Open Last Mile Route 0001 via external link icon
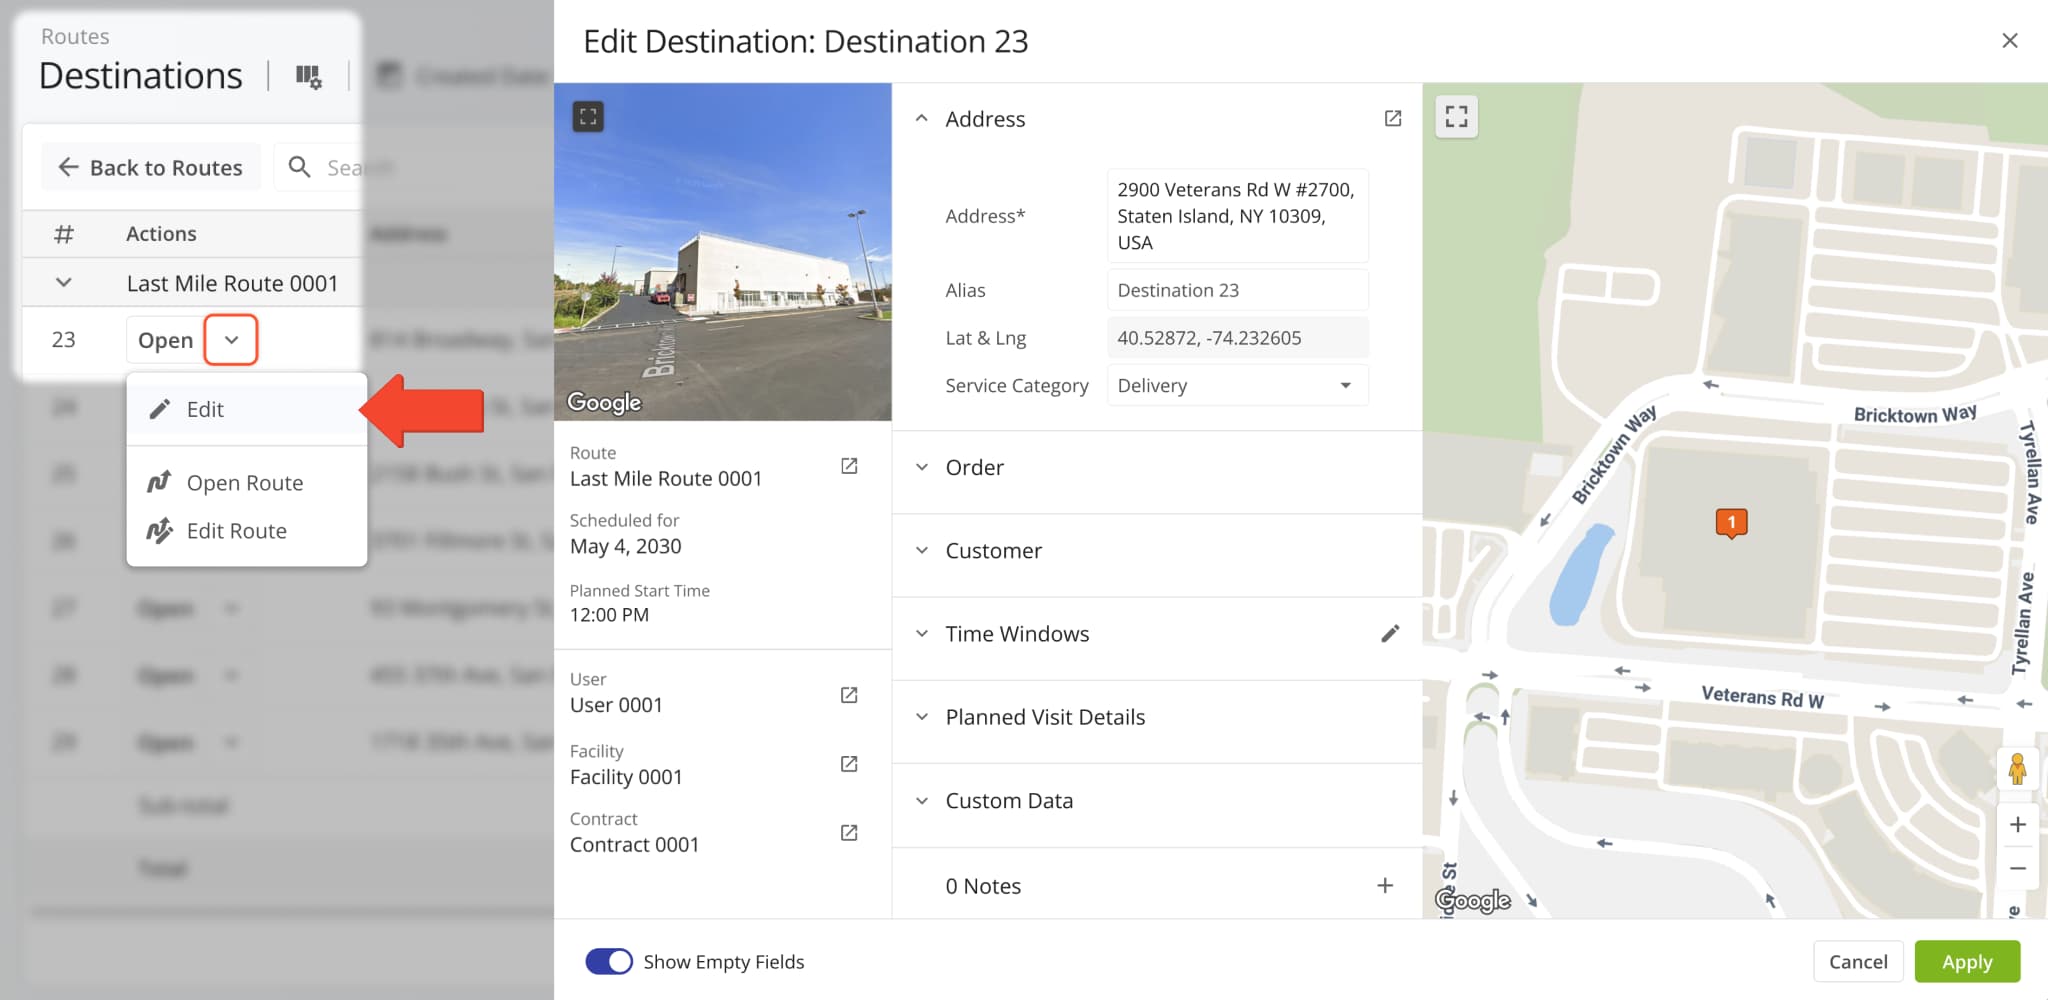 point(849,465)
